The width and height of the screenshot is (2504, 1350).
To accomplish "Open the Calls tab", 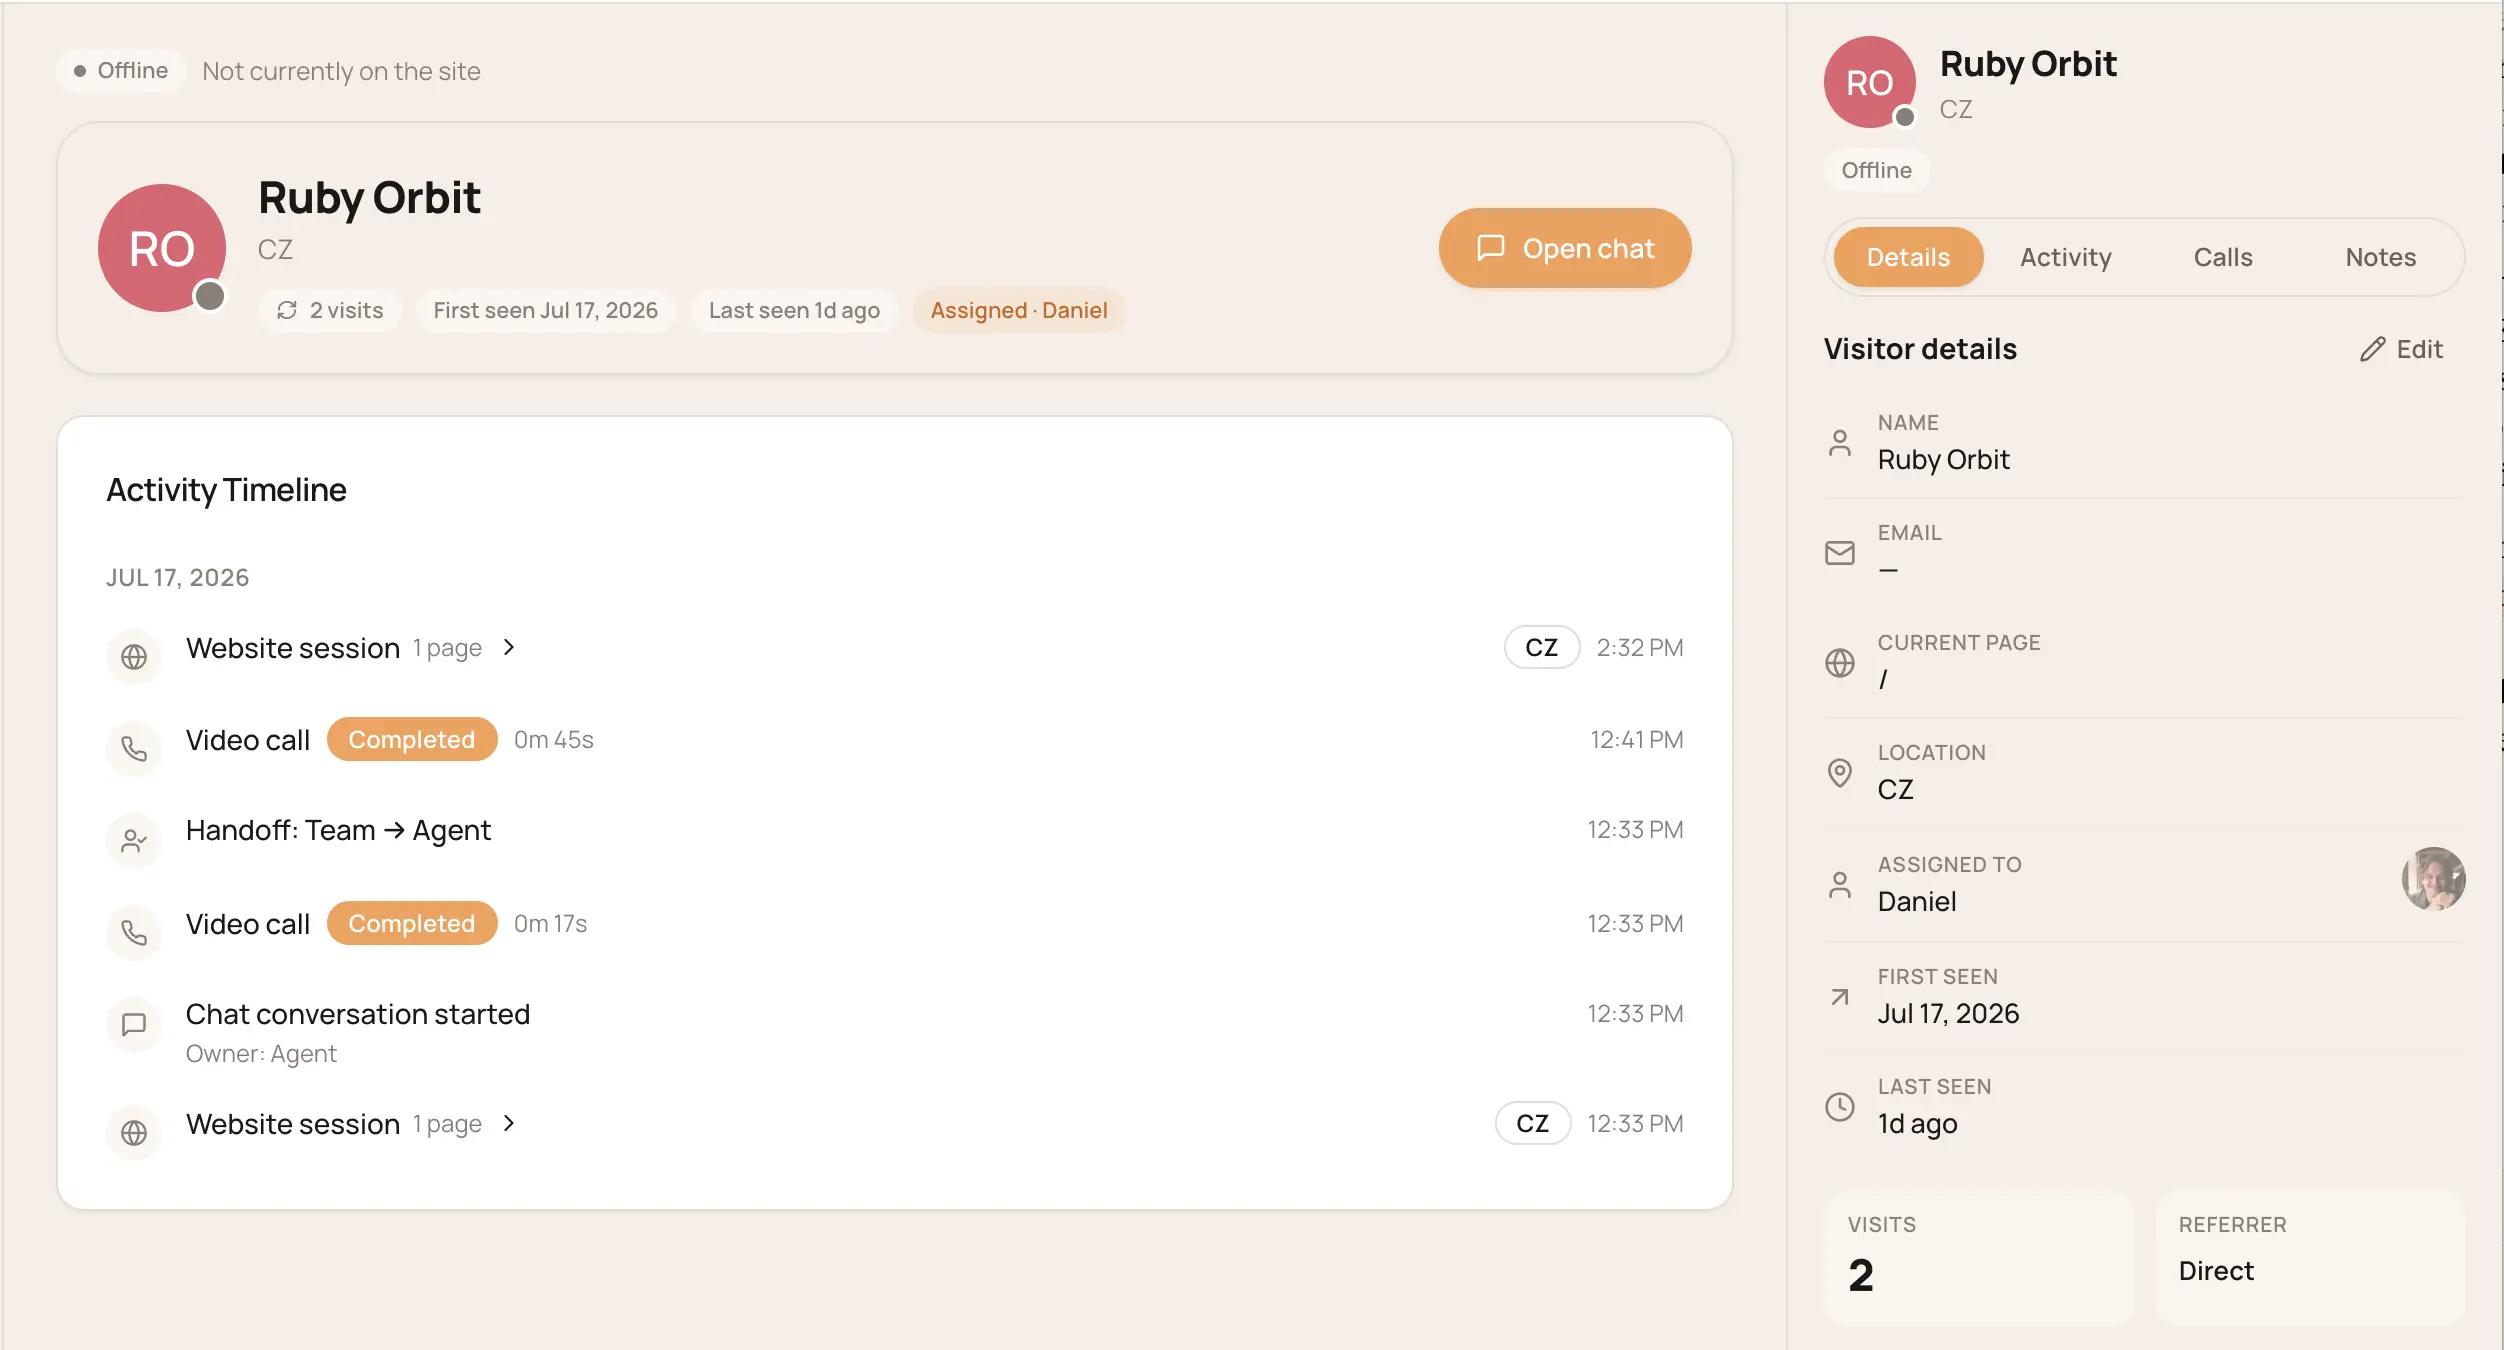I will coord(2222,257).
